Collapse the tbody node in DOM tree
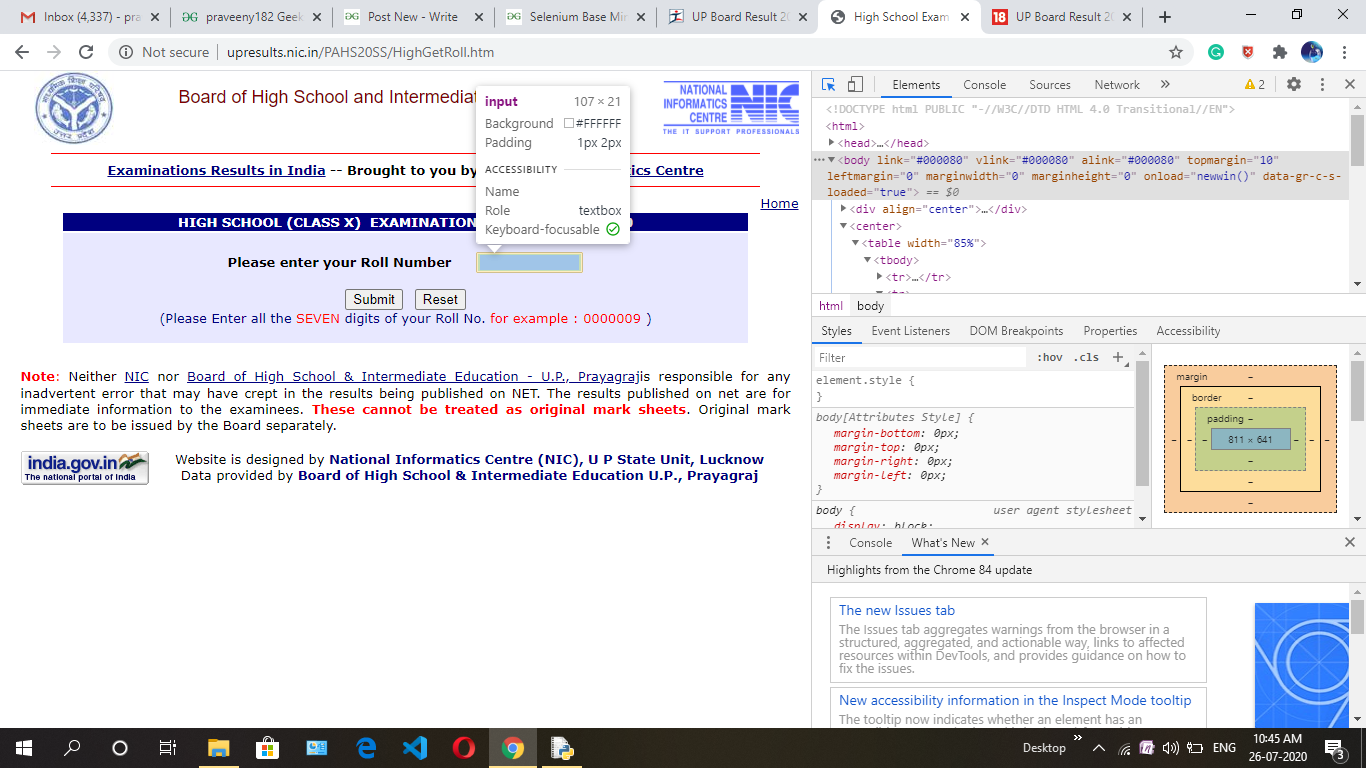Image resolution: width=1366 pixels, height=768 pixels. pos(868,260)
